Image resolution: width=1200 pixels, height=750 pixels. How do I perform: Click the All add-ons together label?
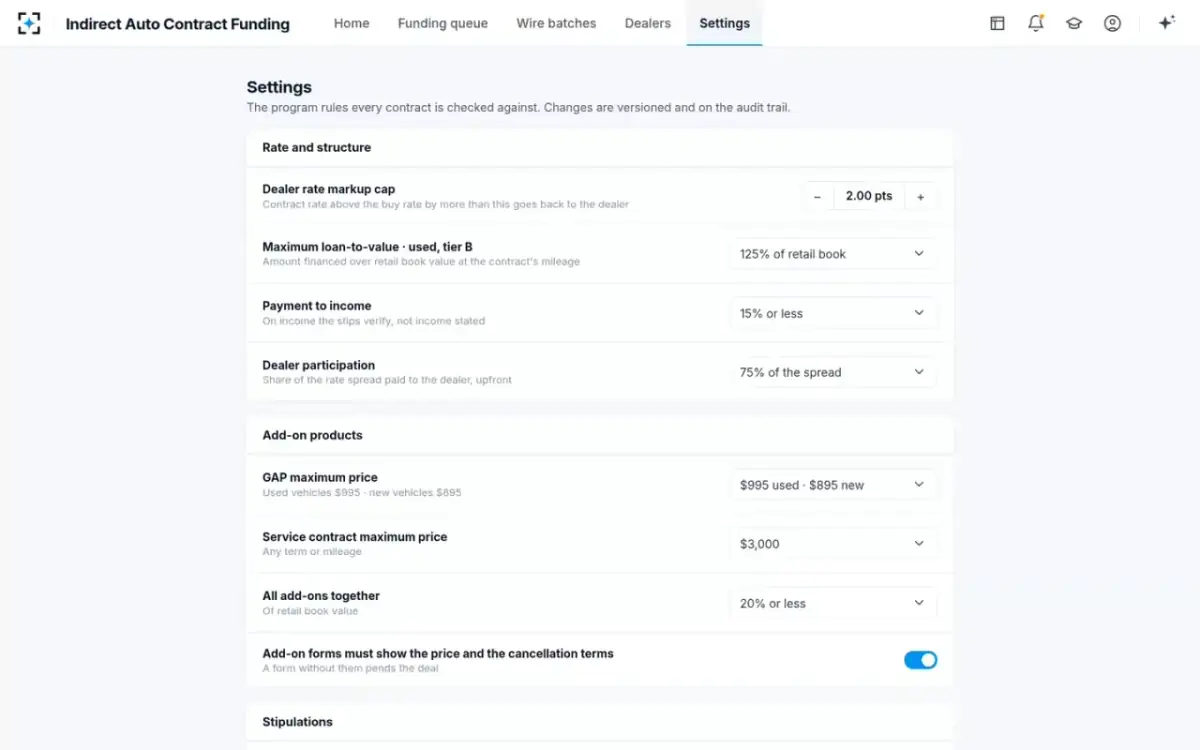[321, 596]
